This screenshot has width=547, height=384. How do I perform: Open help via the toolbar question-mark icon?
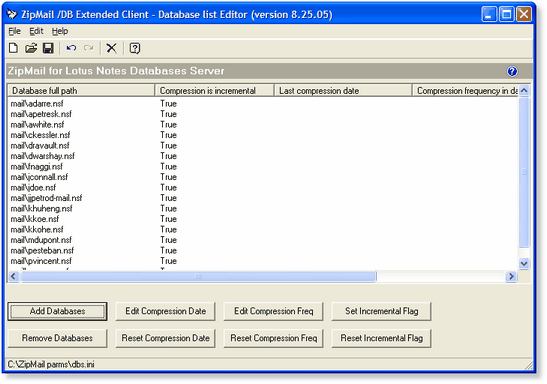coord(135,48)
